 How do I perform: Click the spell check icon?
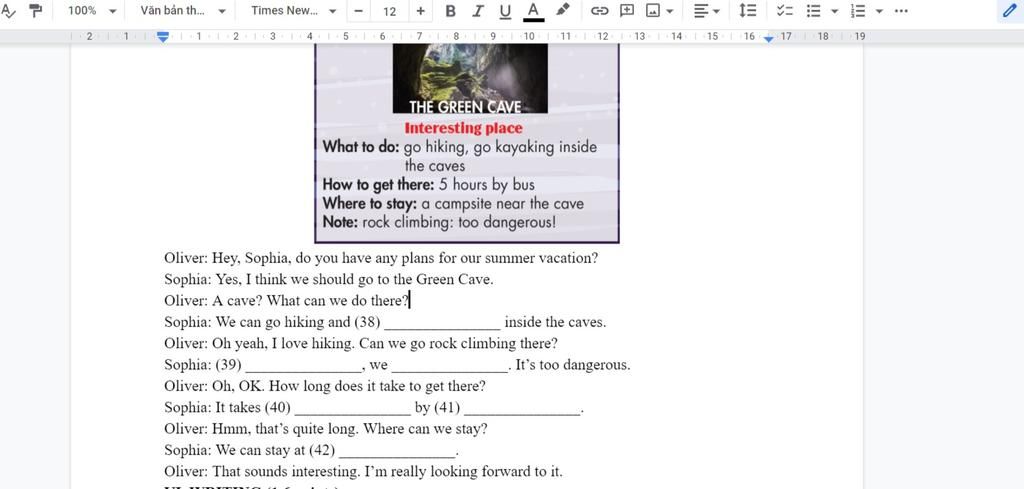pyautogui.click(x=8, y=10)
